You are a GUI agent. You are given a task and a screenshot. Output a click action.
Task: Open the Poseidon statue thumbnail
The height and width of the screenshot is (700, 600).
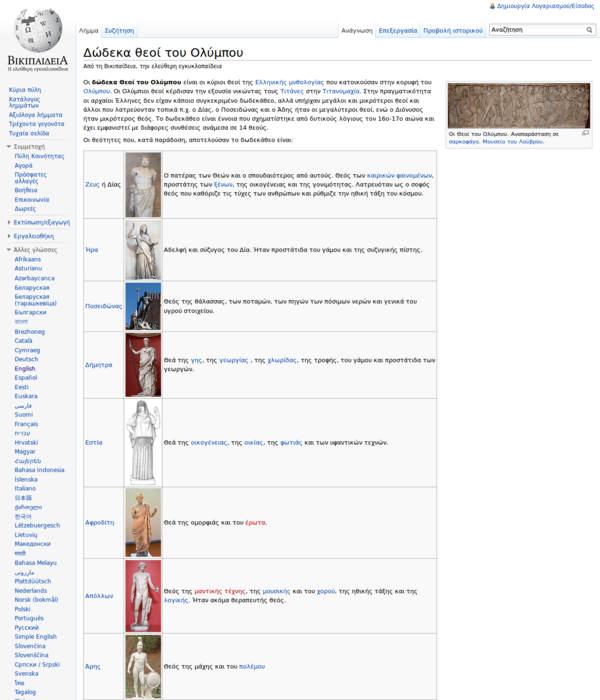pyautogui.click(x=143, y=306)
